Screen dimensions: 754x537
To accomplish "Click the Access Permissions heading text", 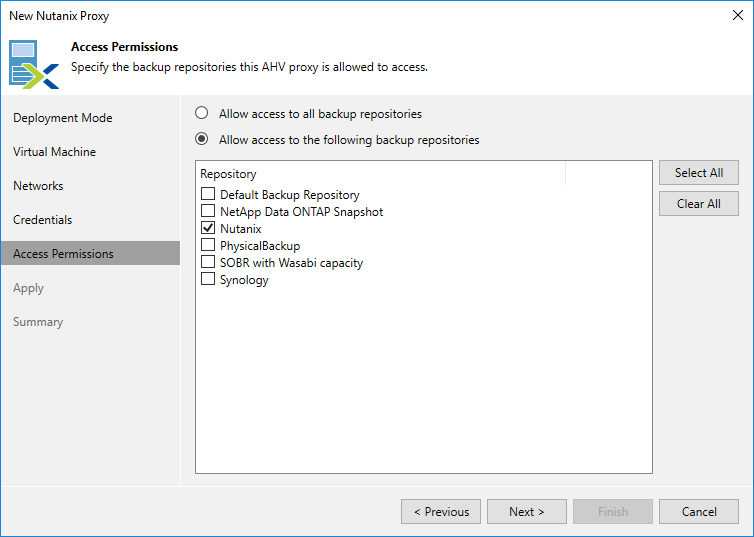I will click(x=125, y=47).
